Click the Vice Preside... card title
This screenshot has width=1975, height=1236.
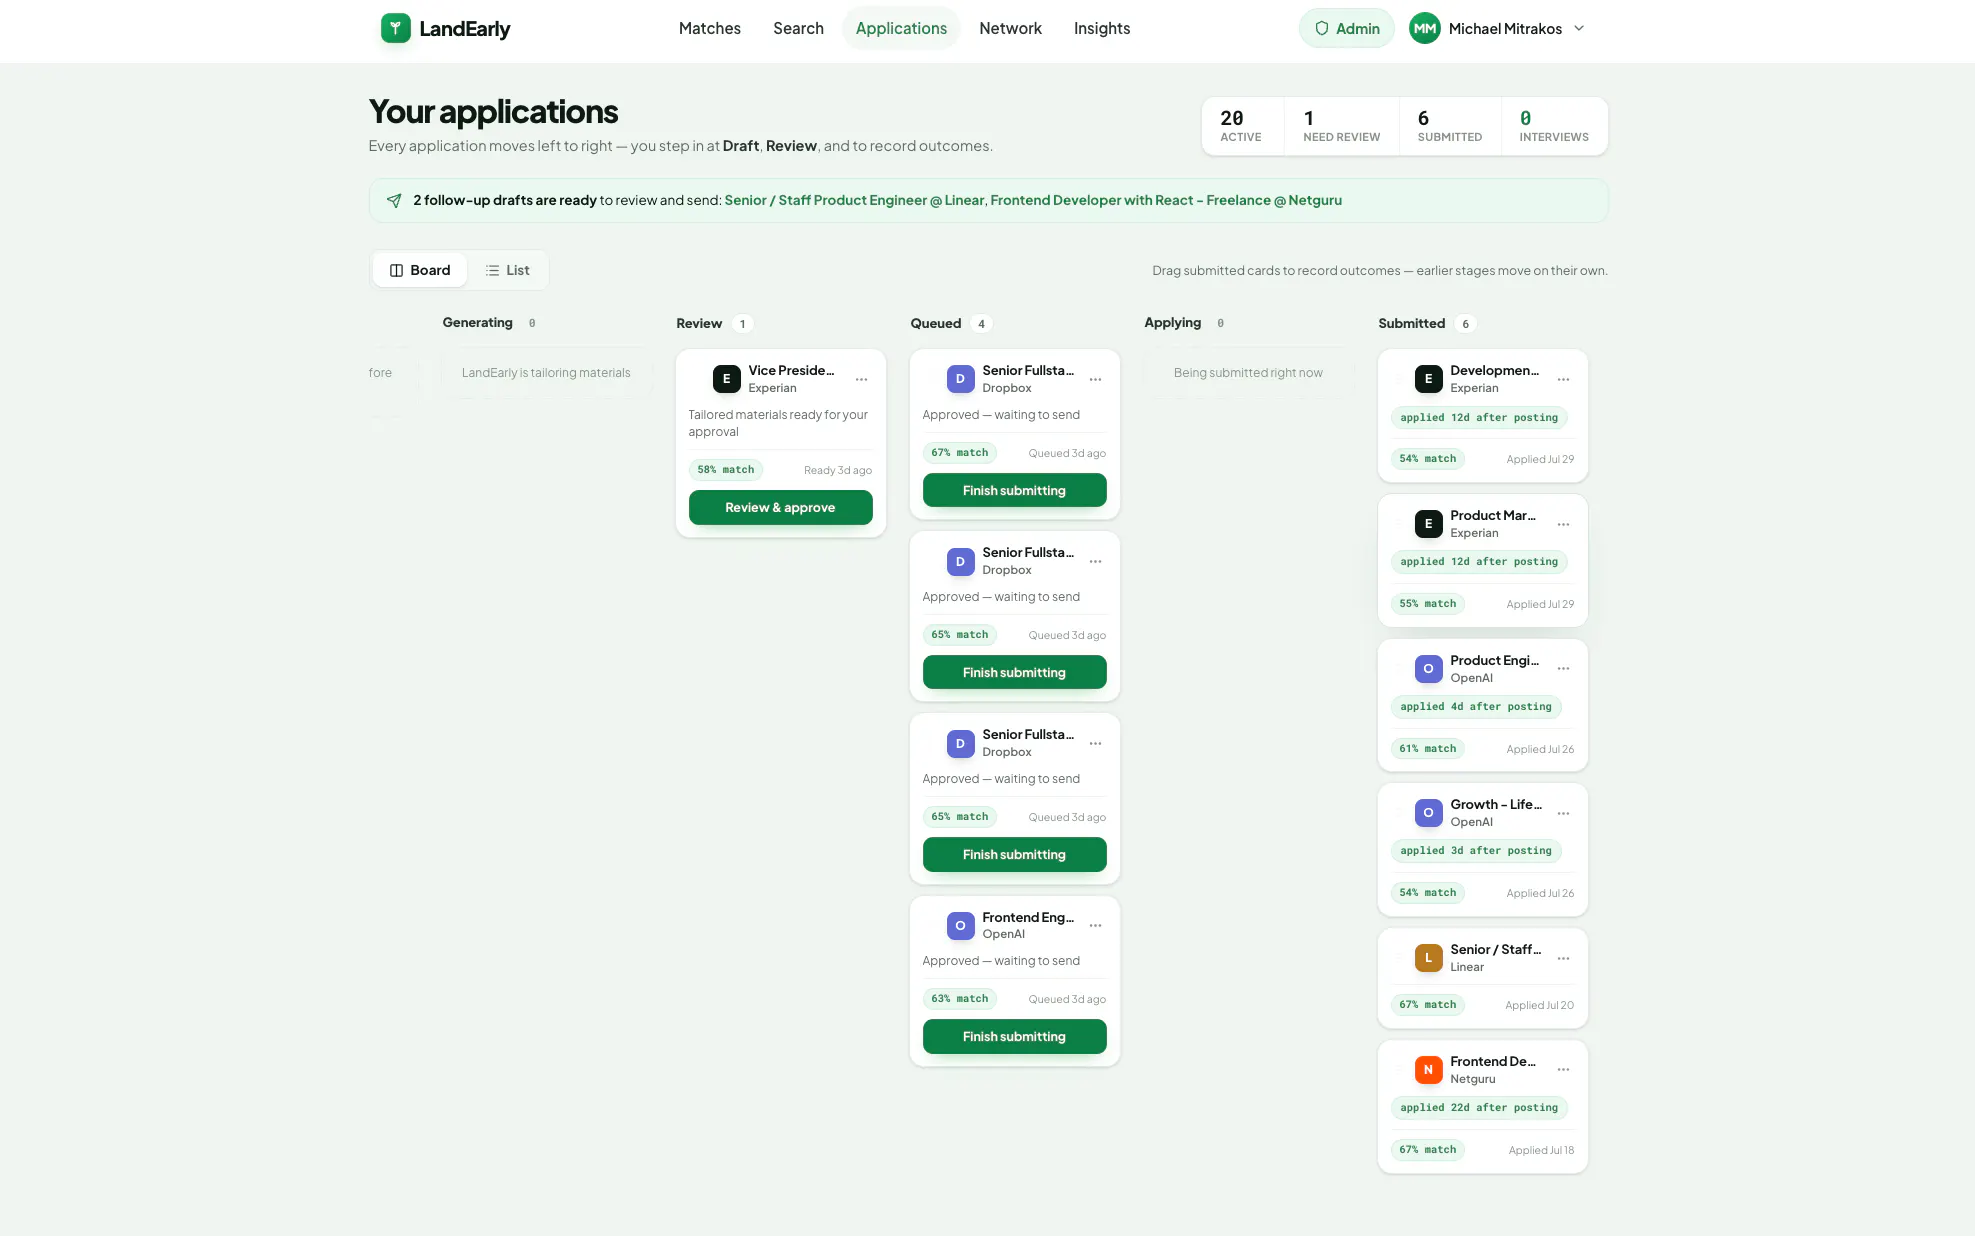tap(791, 370)
